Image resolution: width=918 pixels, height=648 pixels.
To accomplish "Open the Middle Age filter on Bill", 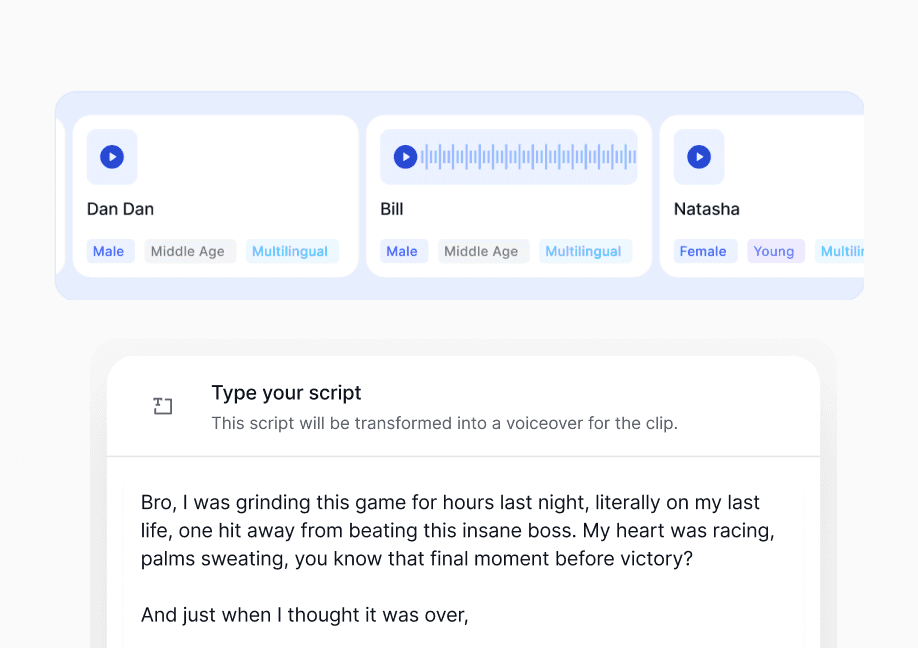I will click(x=483, y=251).
